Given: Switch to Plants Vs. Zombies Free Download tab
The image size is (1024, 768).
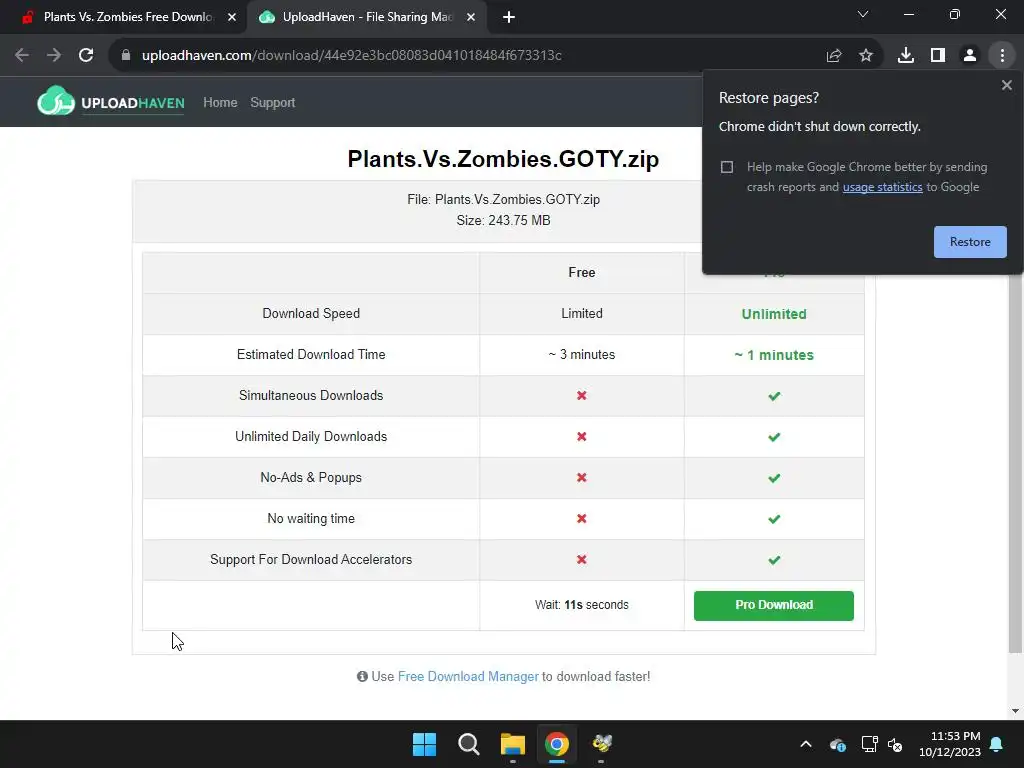Looking at the screenshot, I should (127, 17).
